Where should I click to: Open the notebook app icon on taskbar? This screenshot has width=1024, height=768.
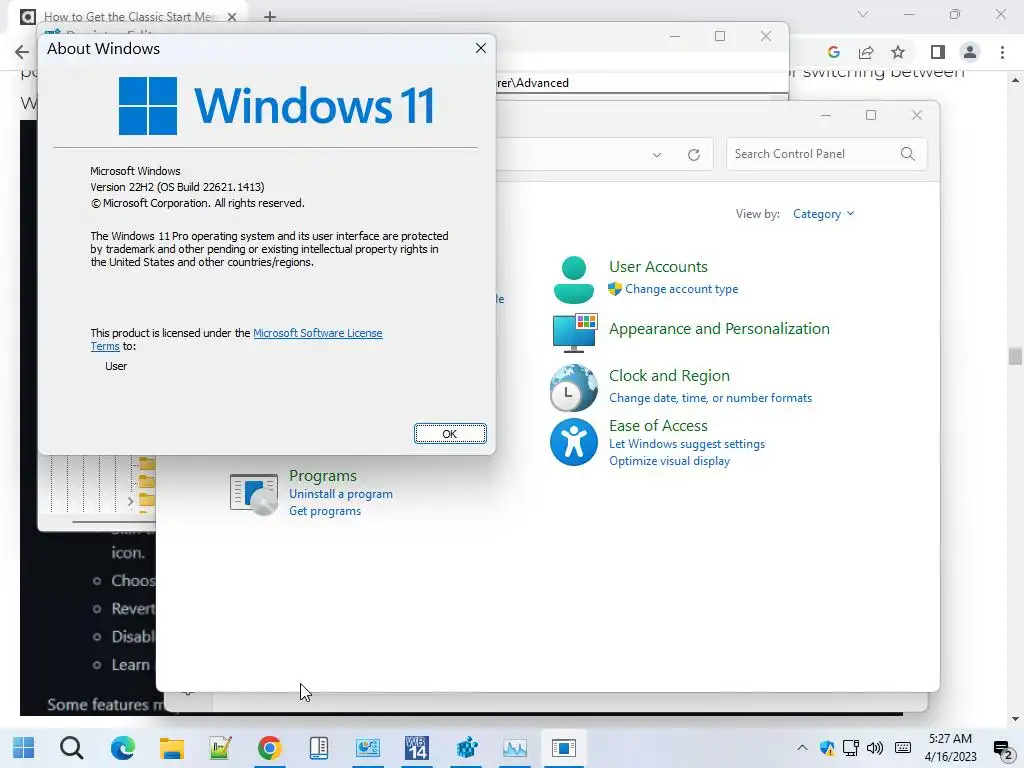(319, 748)
